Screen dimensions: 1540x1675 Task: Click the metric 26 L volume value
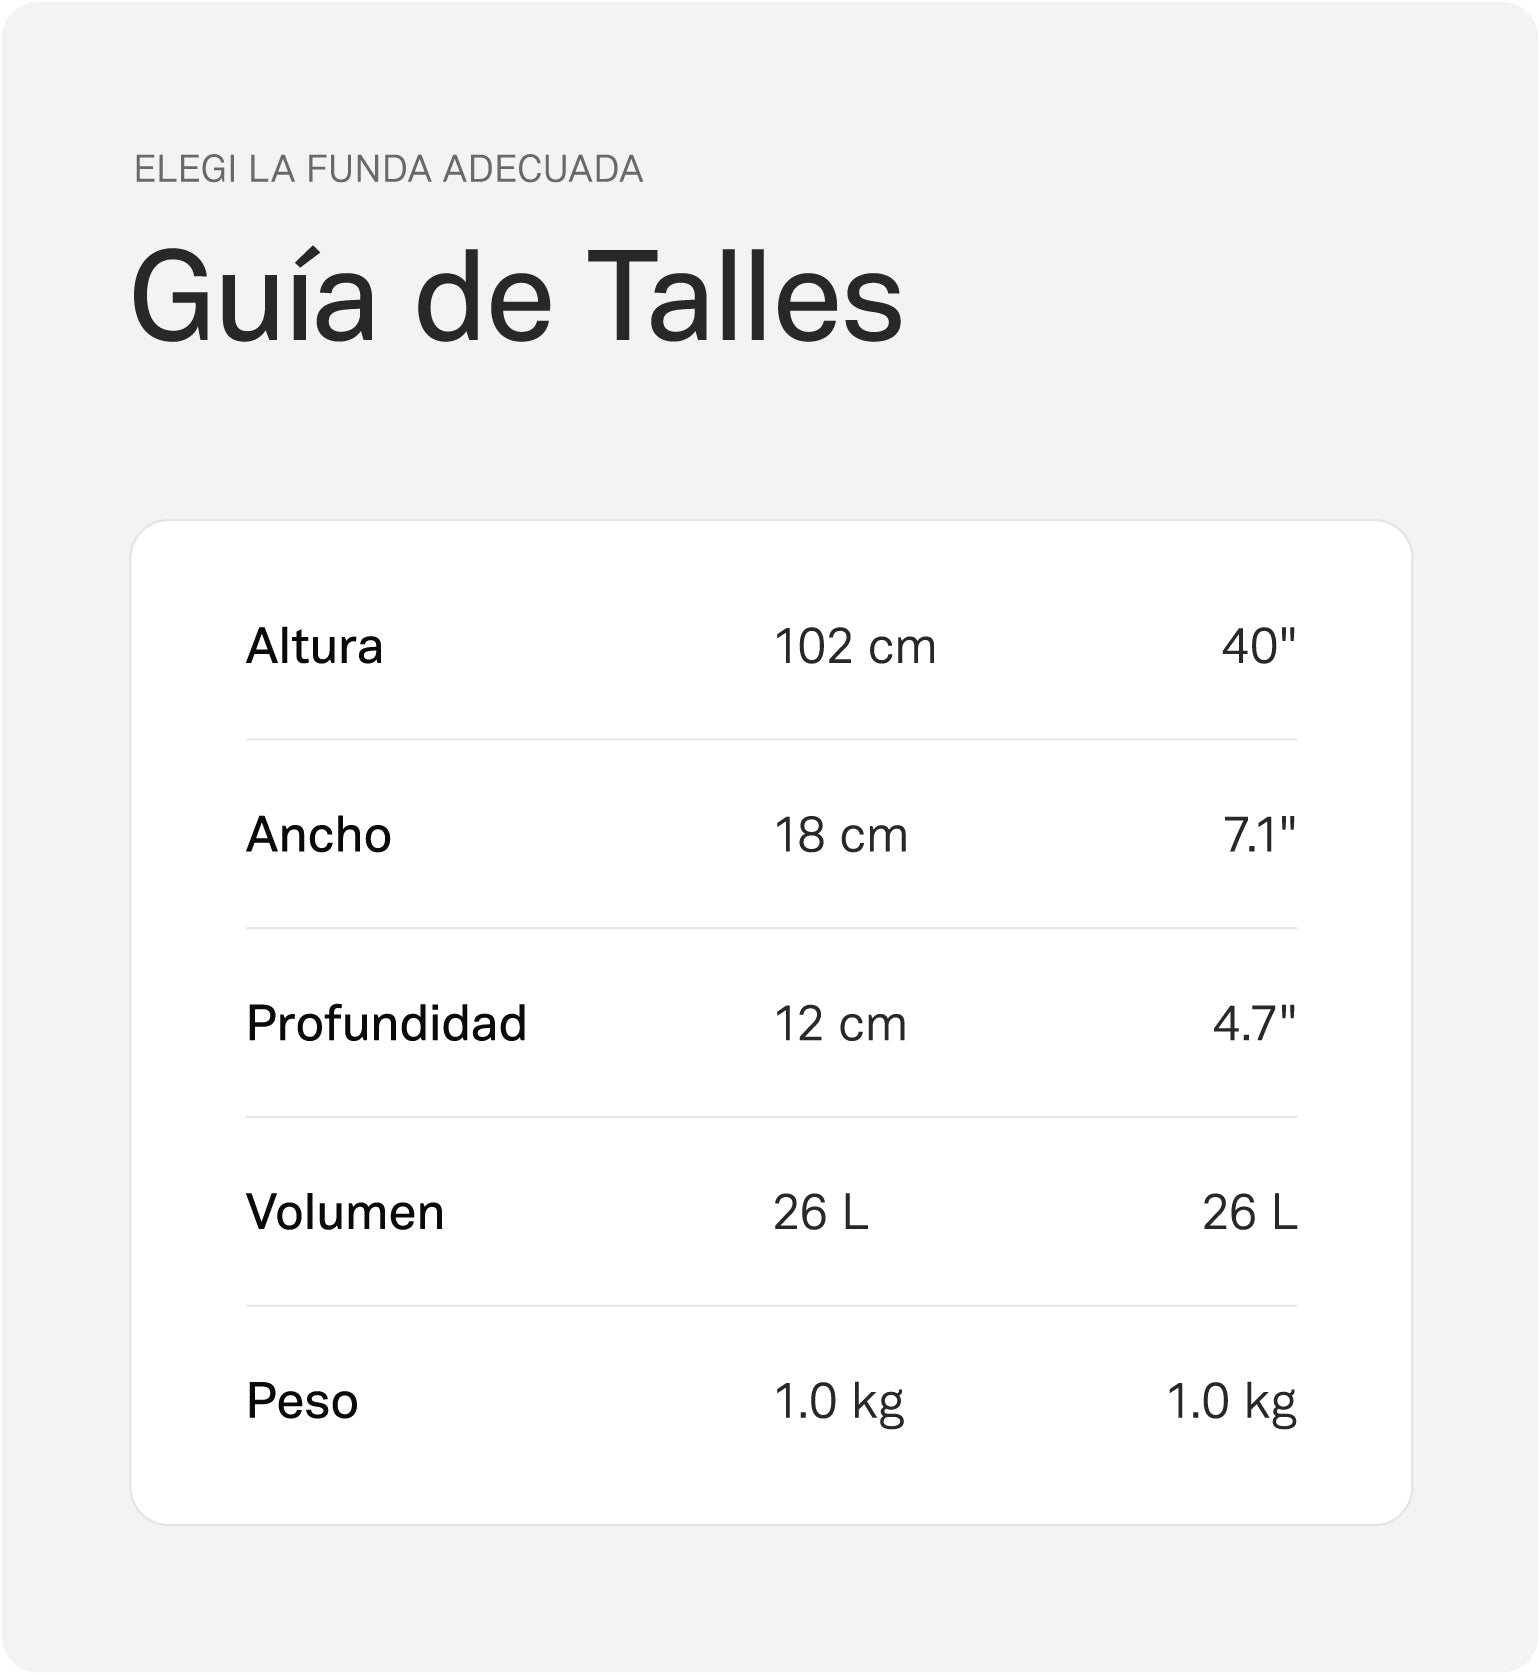point(821,1212)
